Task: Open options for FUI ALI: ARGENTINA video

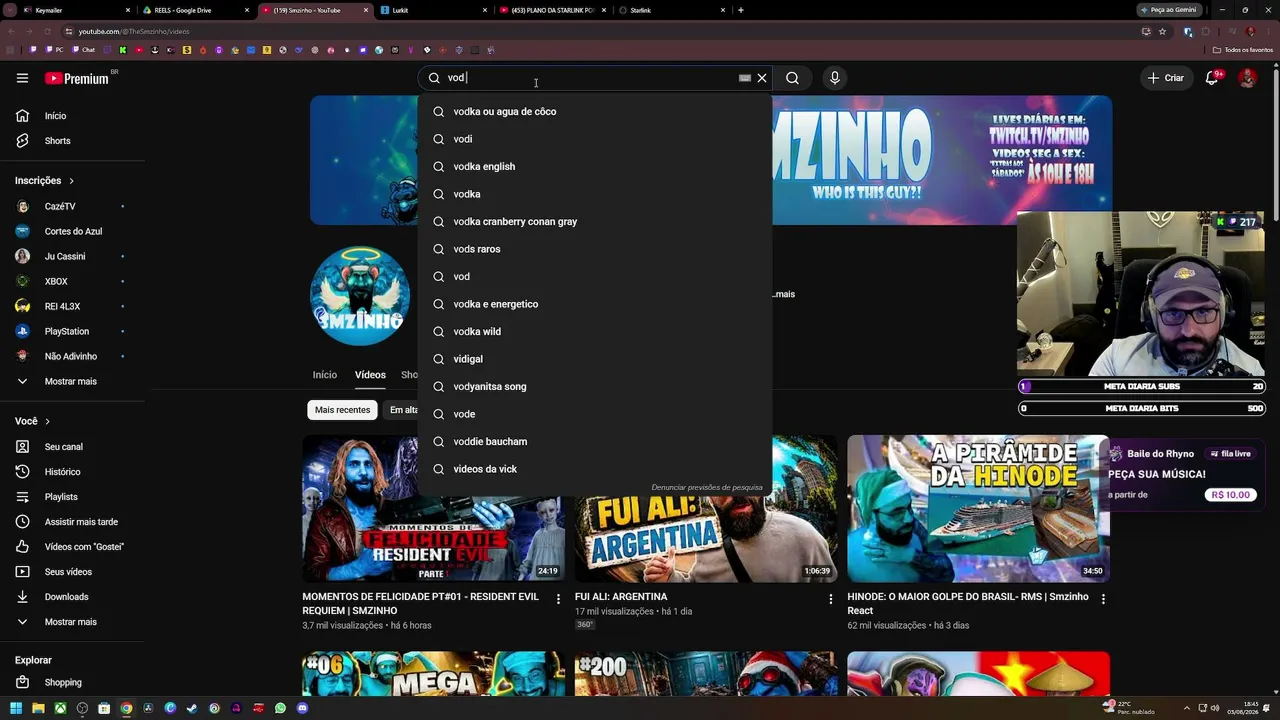Action: 830,599
